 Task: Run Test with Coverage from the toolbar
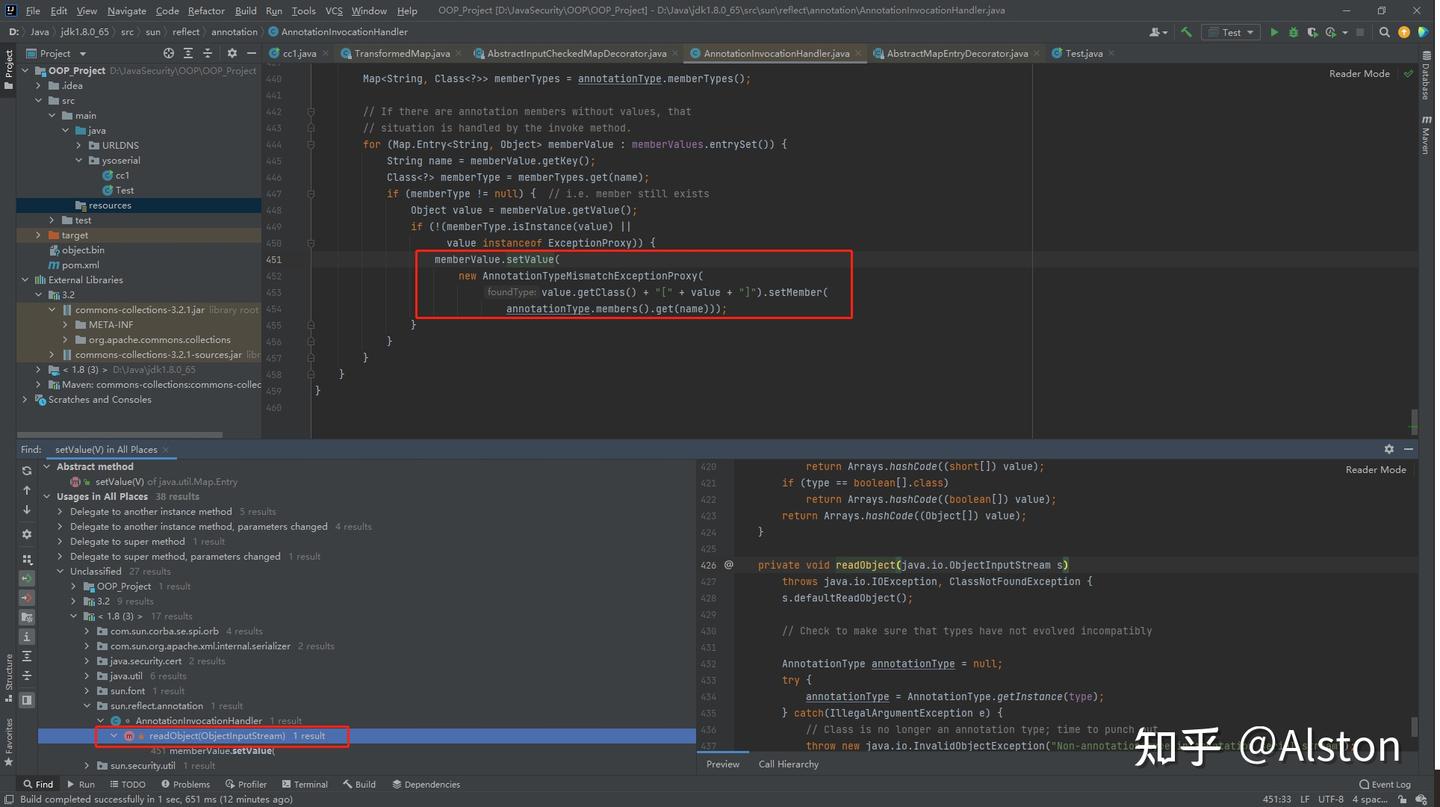click(x=1312, y=32)
